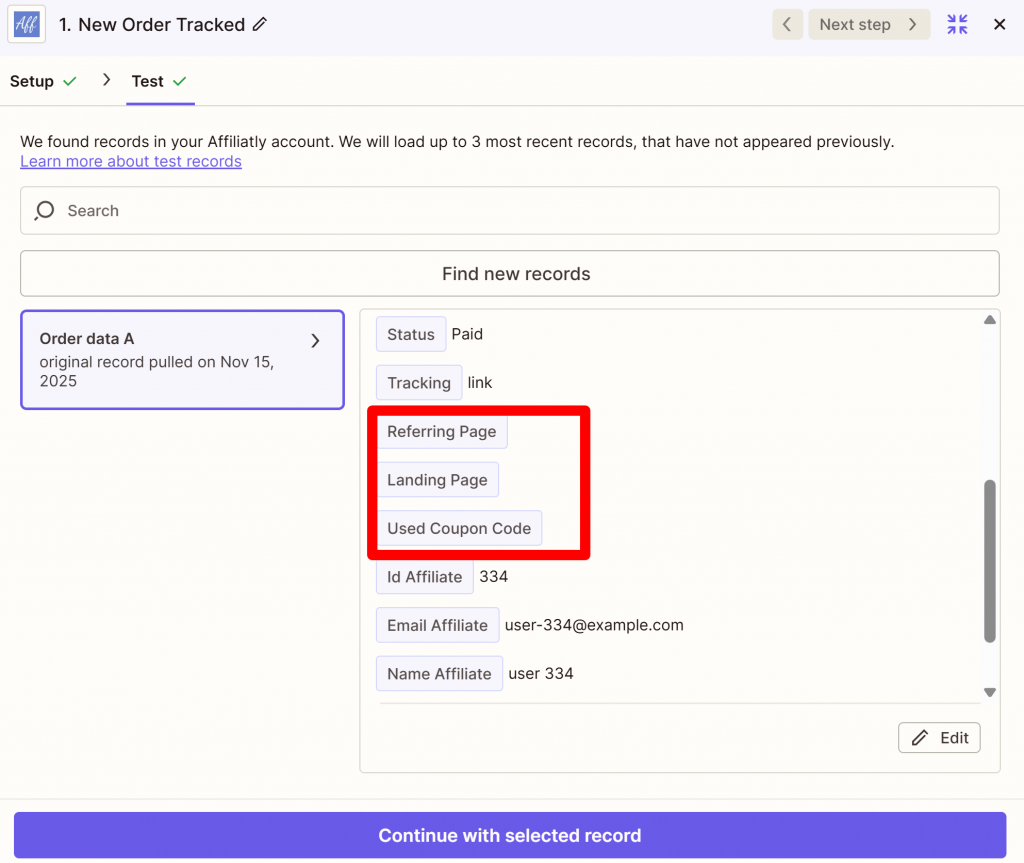Open Learn more about test records
Screen dimensions: 1024x863
pyautogui.click(x=131, y=161)
